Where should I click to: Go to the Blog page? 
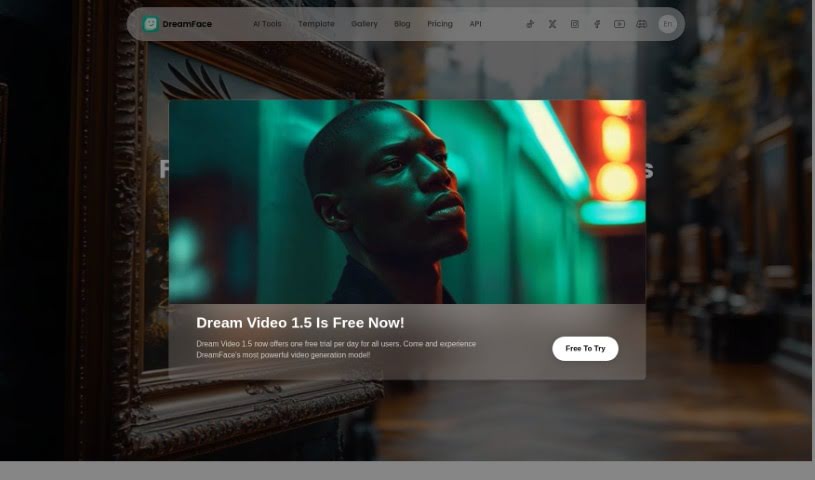(x=402, y=24)
